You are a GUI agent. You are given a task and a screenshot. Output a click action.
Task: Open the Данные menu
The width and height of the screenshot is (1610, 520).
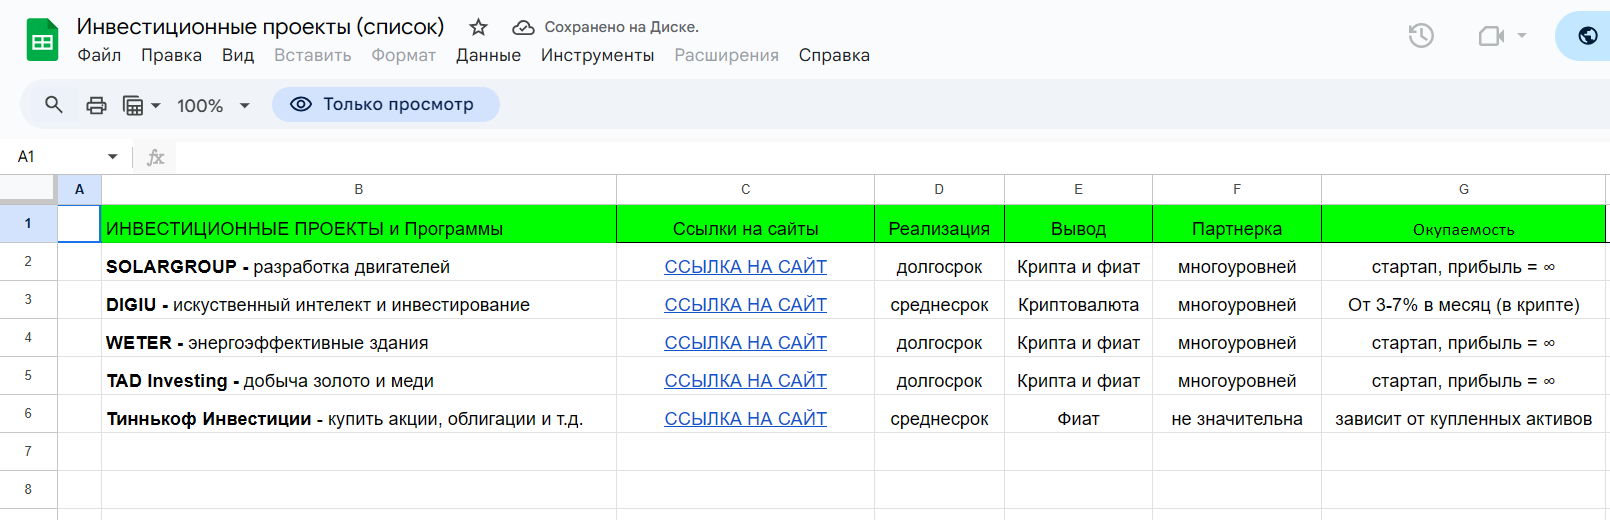click(x=488, y=55)
